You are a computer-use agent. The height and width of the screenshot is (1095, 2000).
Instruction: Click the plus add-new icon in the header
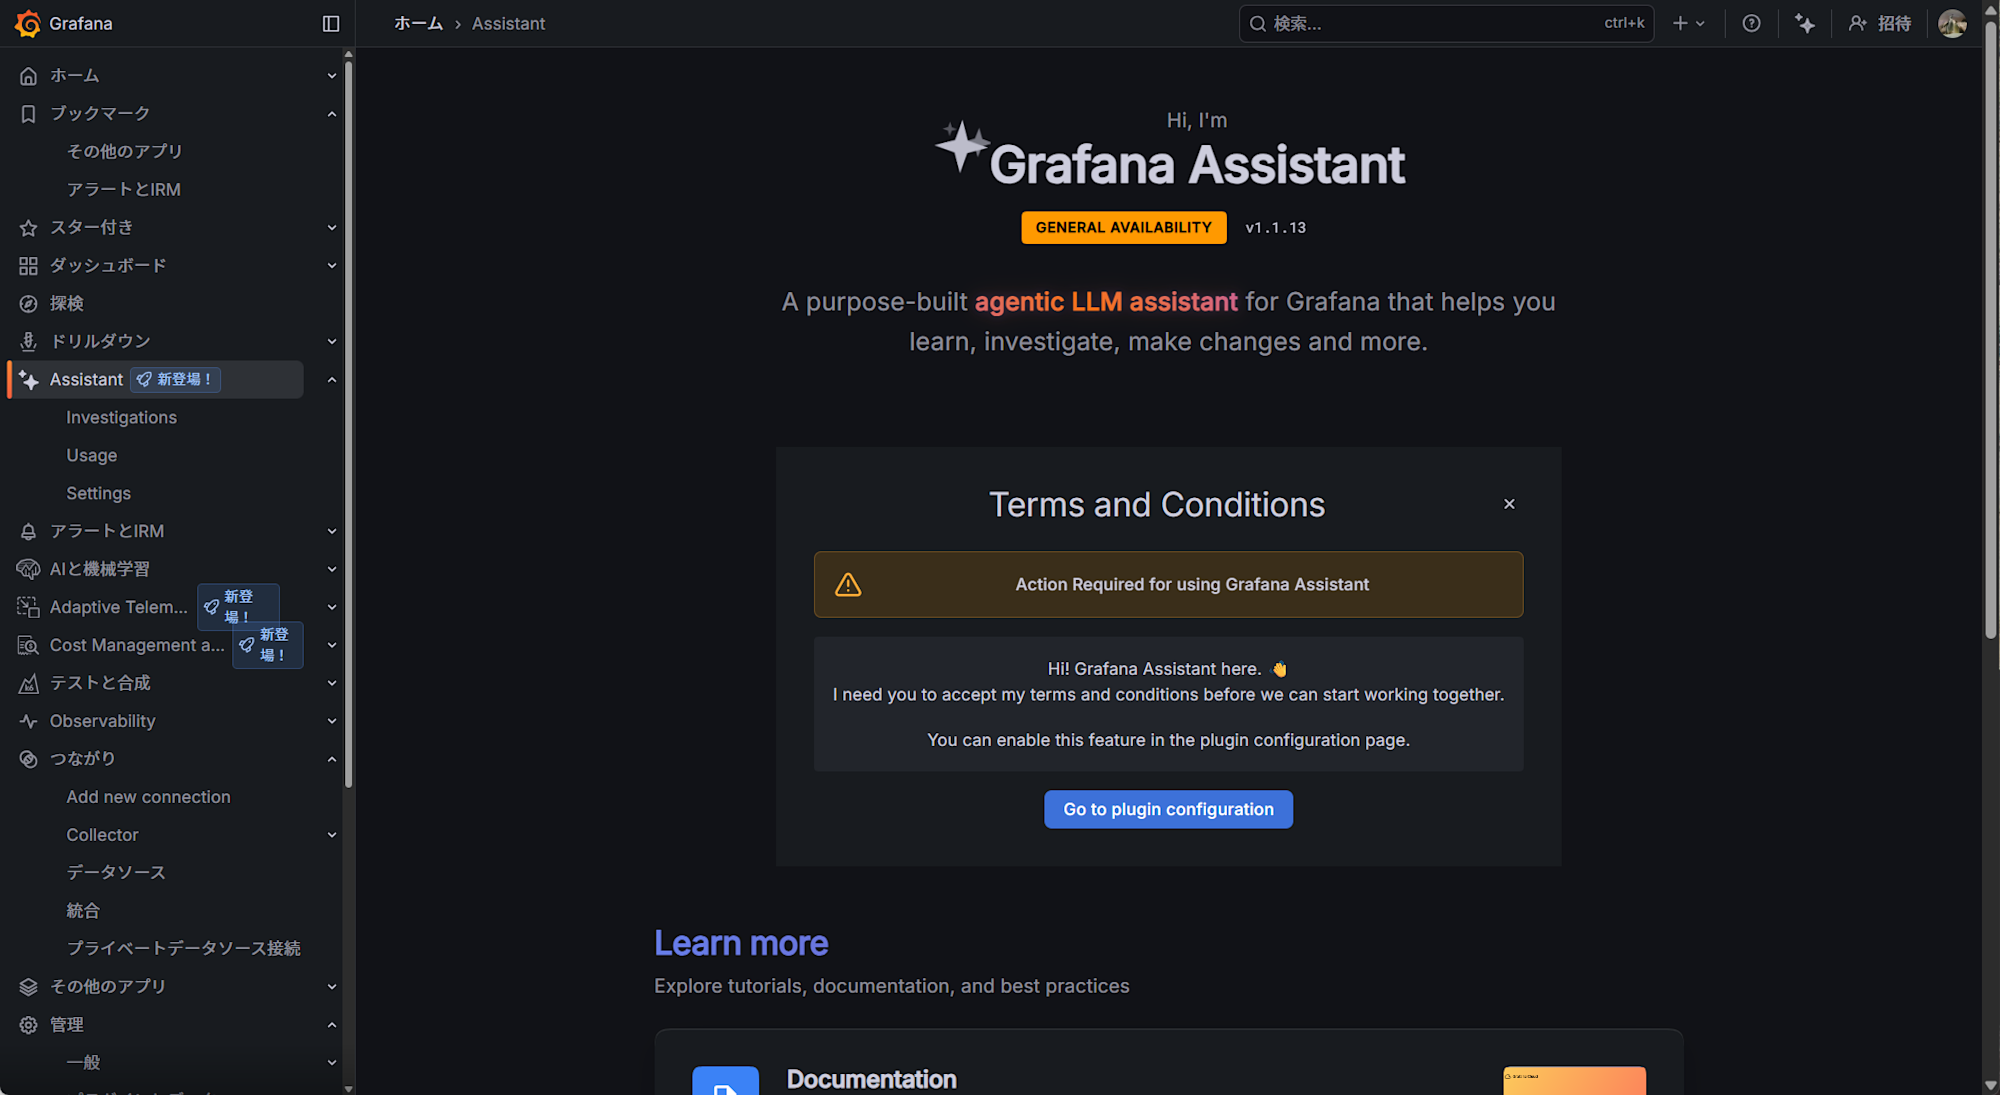tap(1680, 23)
